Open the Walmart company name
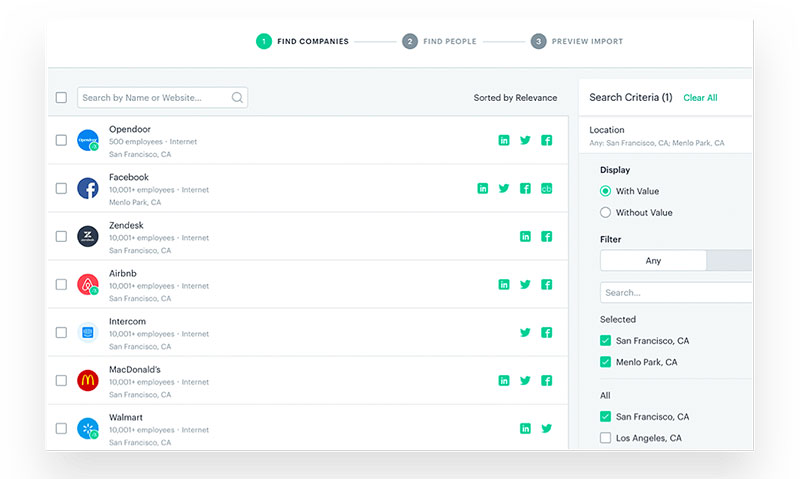 (126, 417)
